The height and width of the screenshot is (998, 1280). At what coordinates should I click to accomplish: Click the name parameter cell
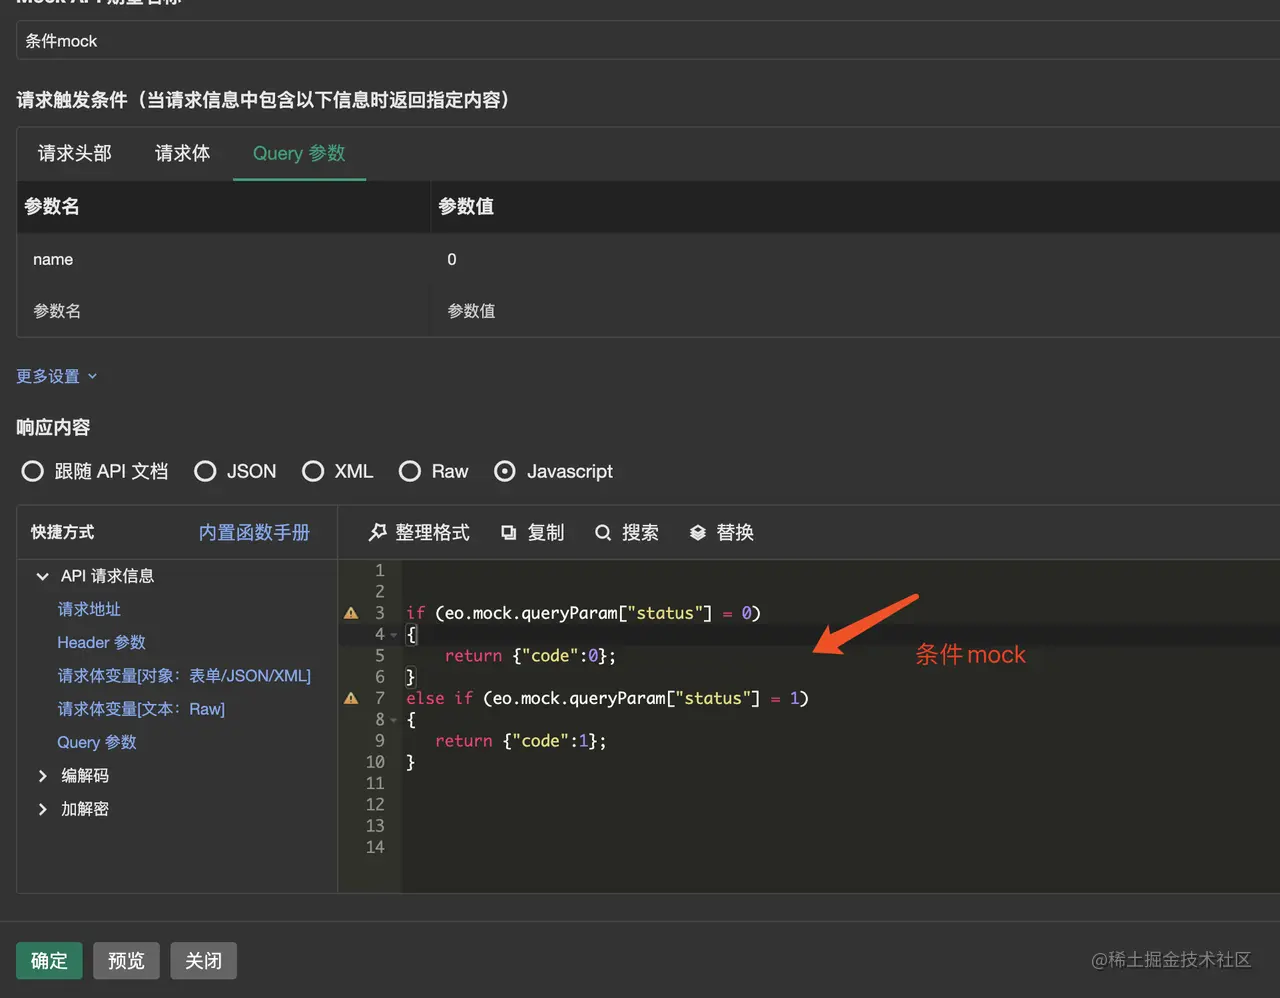tap(224, 259)
